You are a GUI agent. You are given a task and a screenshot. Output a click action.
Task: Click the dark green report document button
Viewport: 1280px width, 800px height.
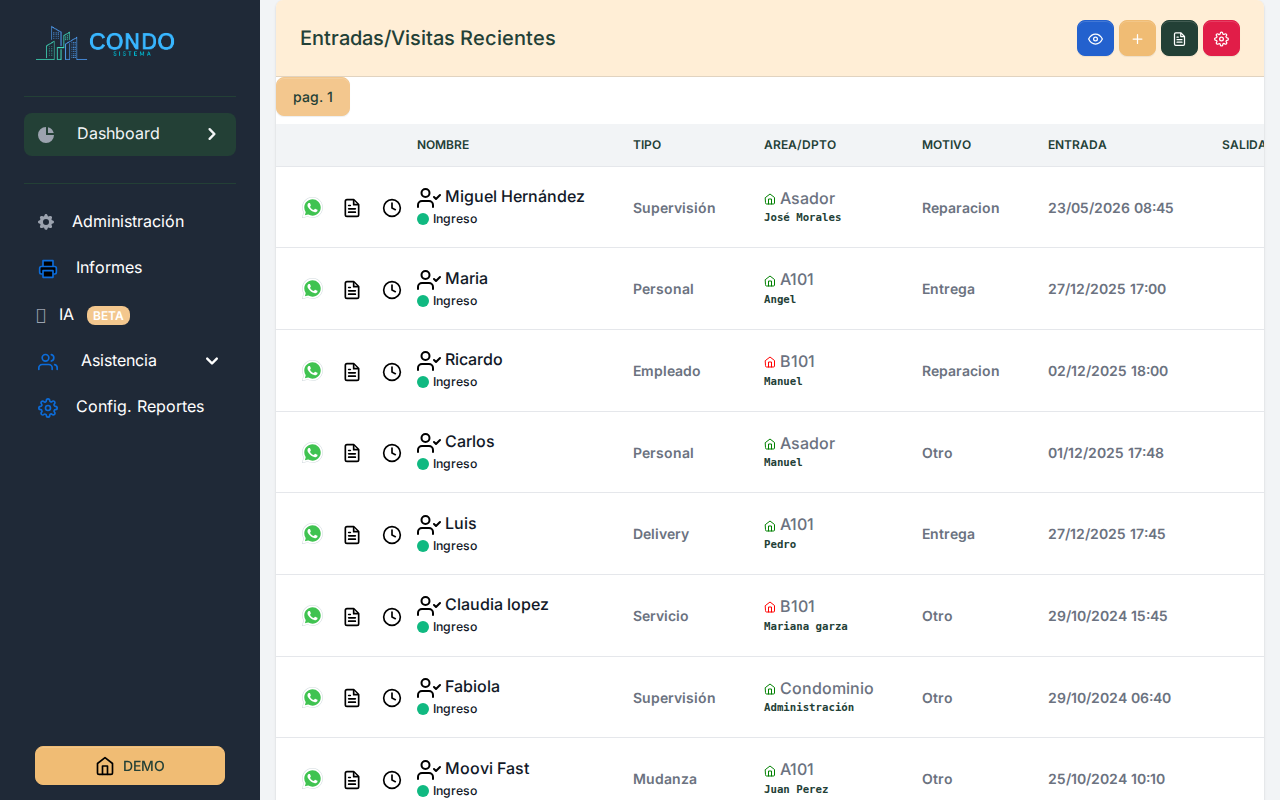click(1179, 38)
